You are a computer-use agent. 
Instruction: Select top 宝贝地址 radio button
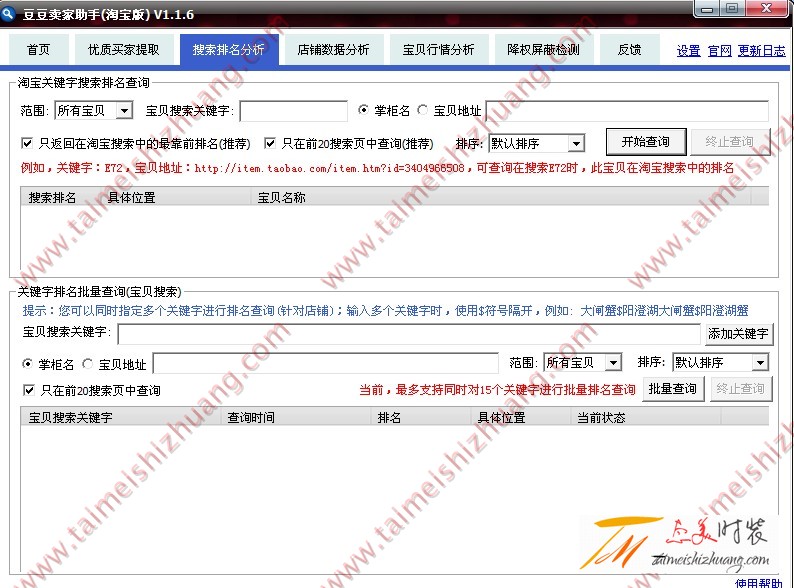pos(422,110)
